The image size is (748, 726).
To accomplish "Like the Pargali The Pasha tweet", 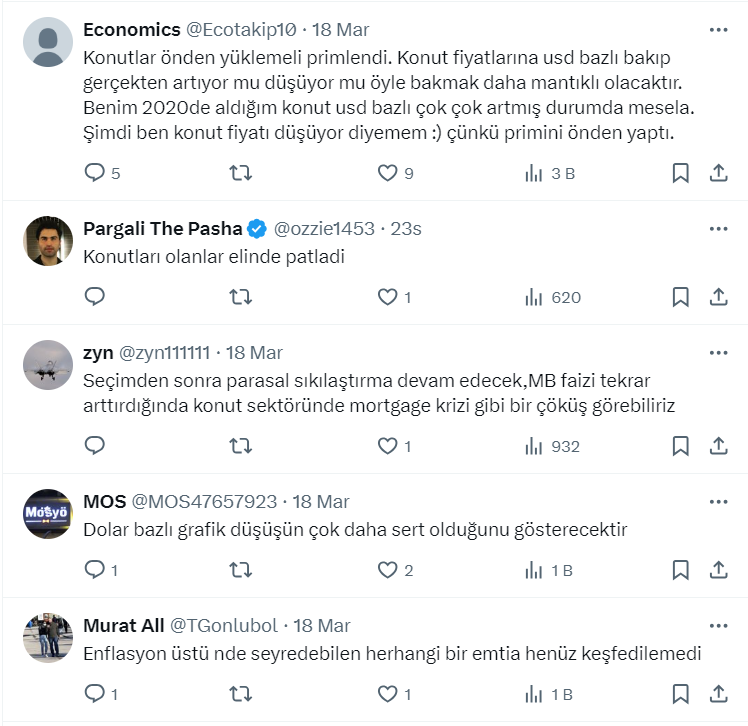I will tap(387, 297).
